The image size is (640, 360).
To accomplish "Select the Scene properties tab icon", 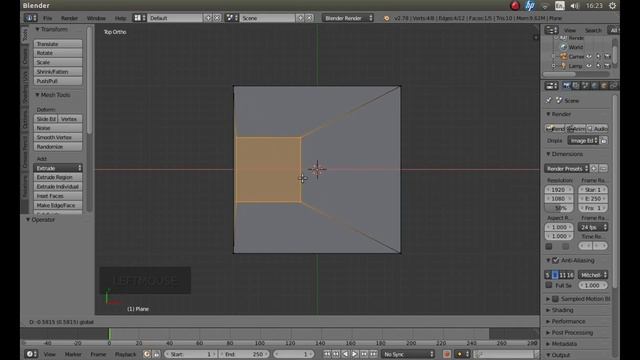I will (x=585, y=86).
